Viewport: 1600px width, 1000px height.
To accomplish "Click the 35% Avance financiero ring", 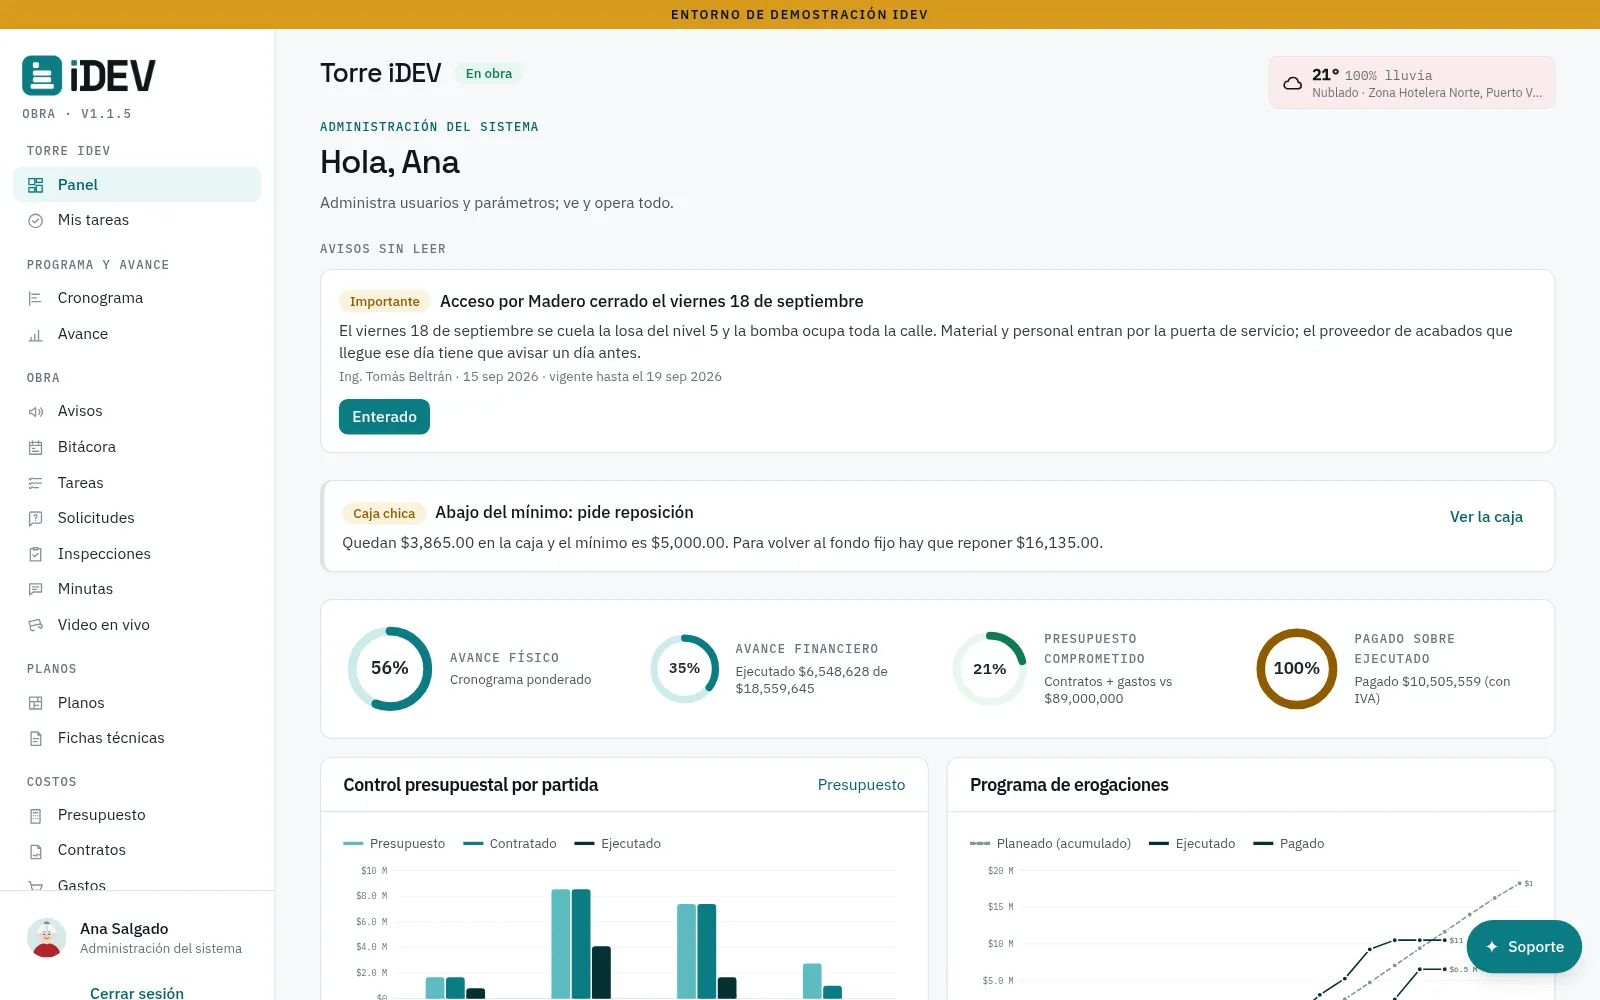I will point(685,669).
